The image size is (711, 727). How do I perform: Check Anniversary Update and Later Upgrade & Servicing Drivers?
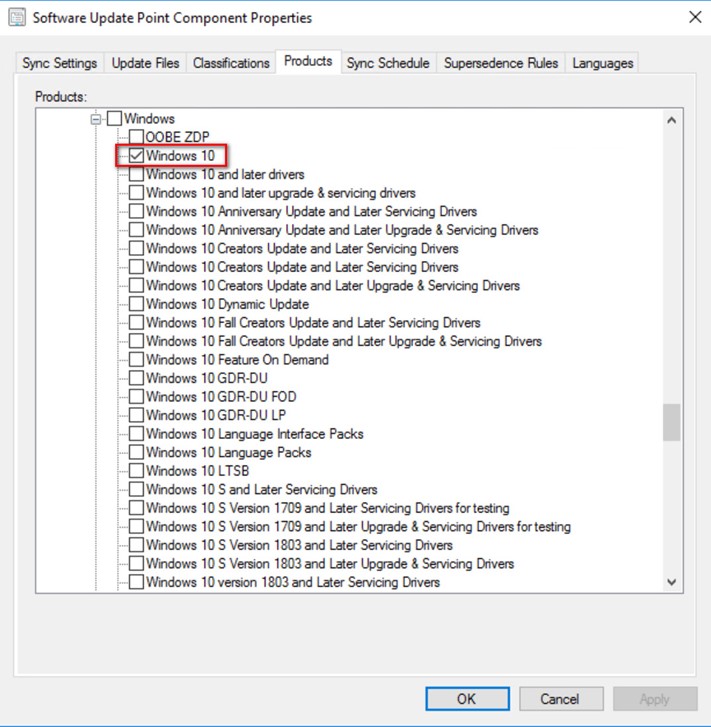pyautogui.click(x=136, y=230)
